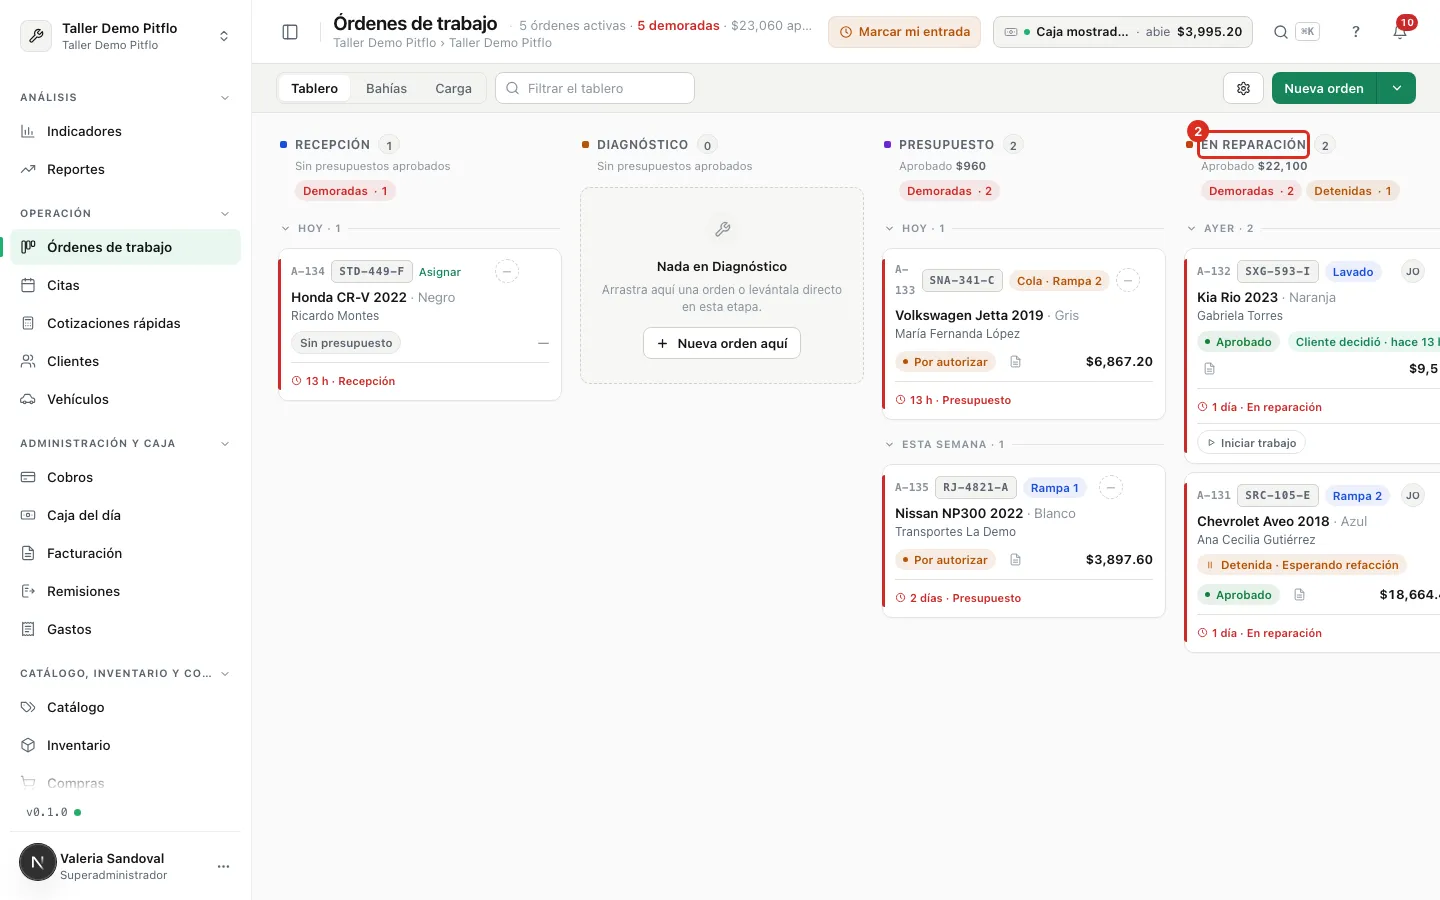Click Nueva orden button

click(1324, 88)
